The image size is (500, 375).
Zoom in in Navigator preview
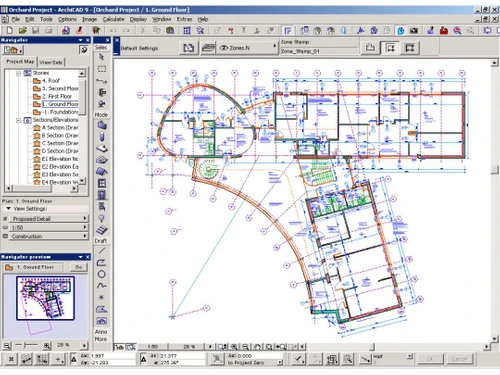[x=47, y=345]
